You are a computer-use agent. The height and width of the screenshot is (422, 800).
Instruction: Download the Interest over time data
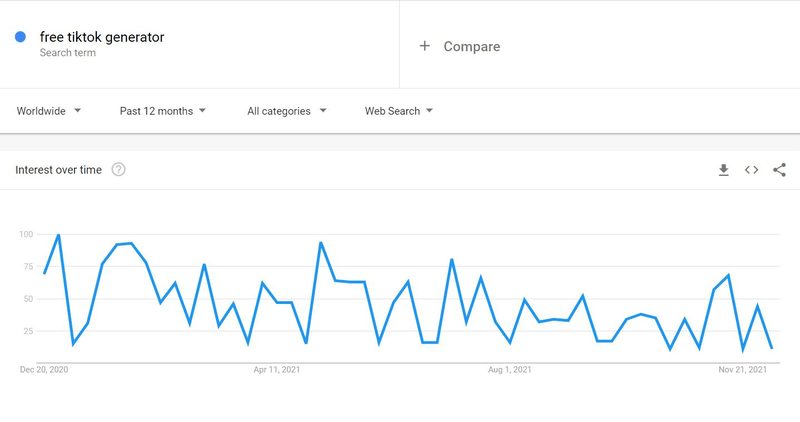(x=723, y=170)
